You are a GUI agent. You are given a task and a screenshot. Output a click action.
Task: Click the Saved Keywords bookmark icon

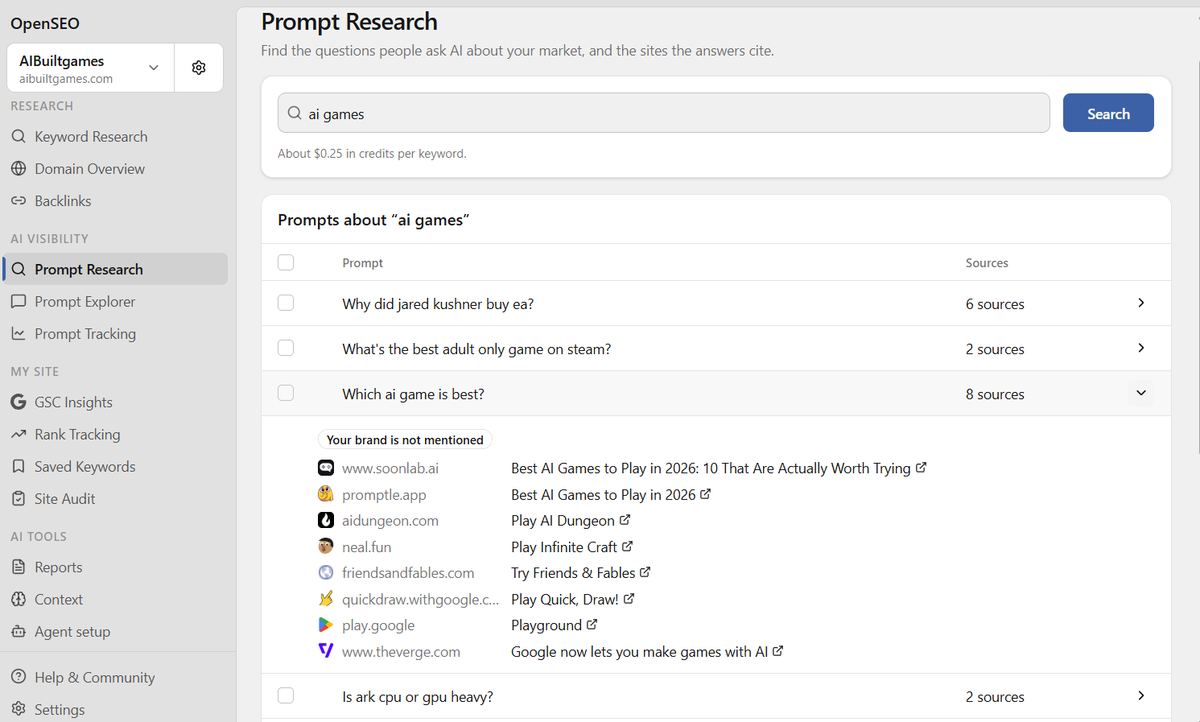pyautogui.click(x=18, y=467)
